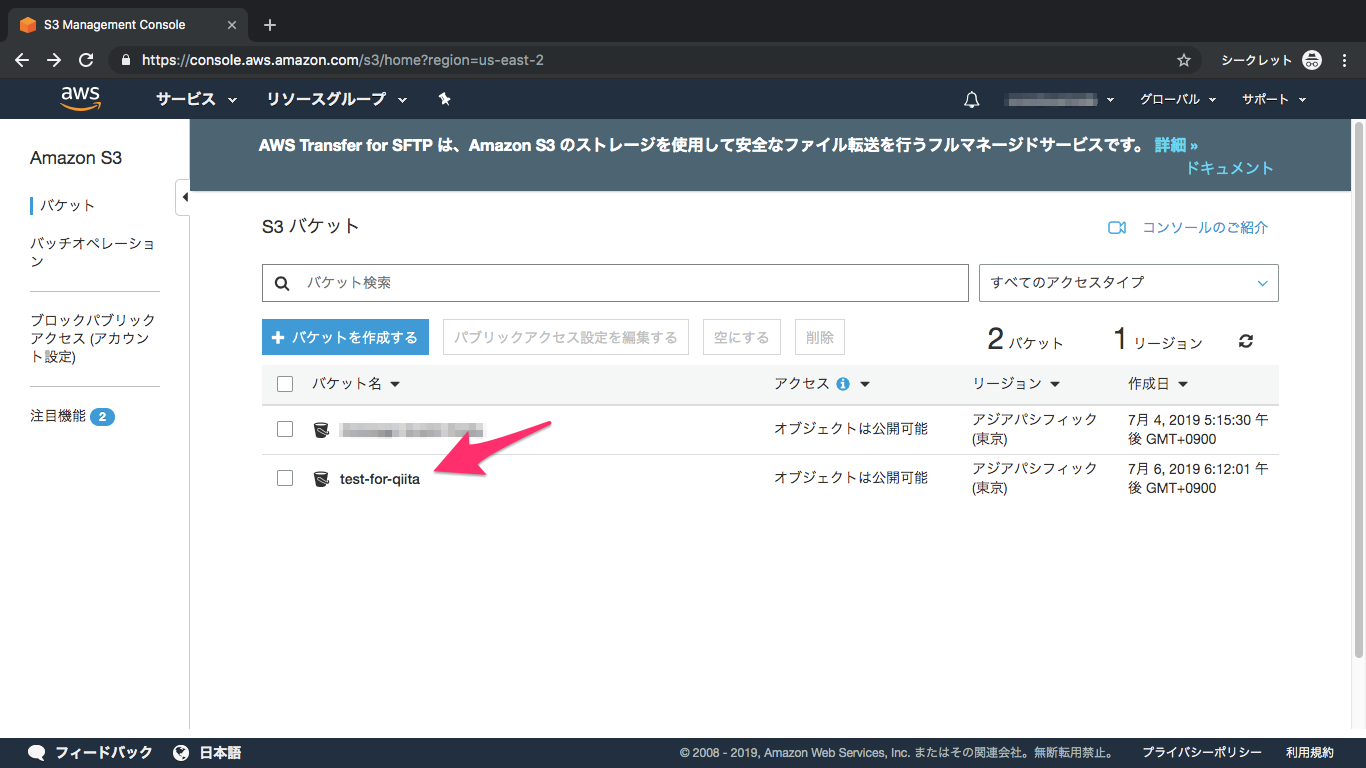This screenshot has height=768, width=1366.
Task: Expand the リソースグループ dropdown
Action: point(337,99)
